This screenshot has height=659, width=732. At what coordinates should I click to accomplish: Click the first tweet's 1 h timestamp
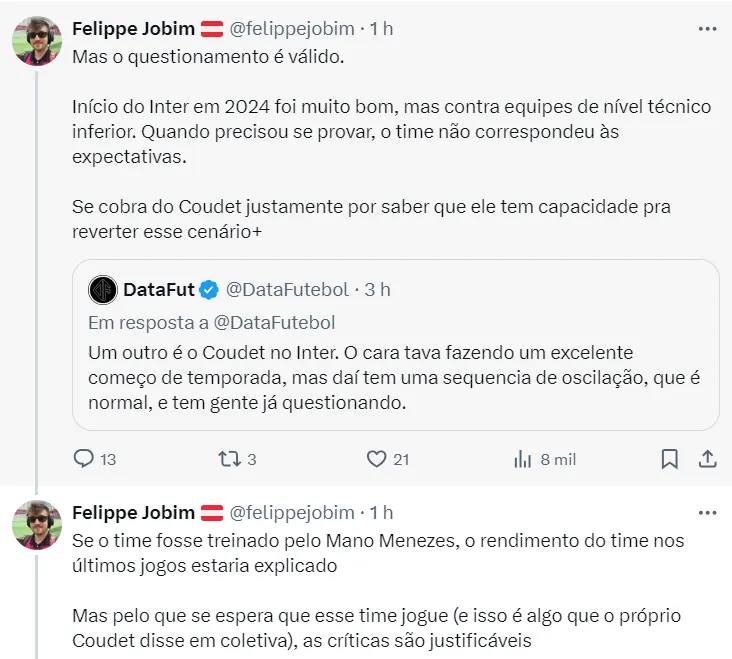(382, 29)
